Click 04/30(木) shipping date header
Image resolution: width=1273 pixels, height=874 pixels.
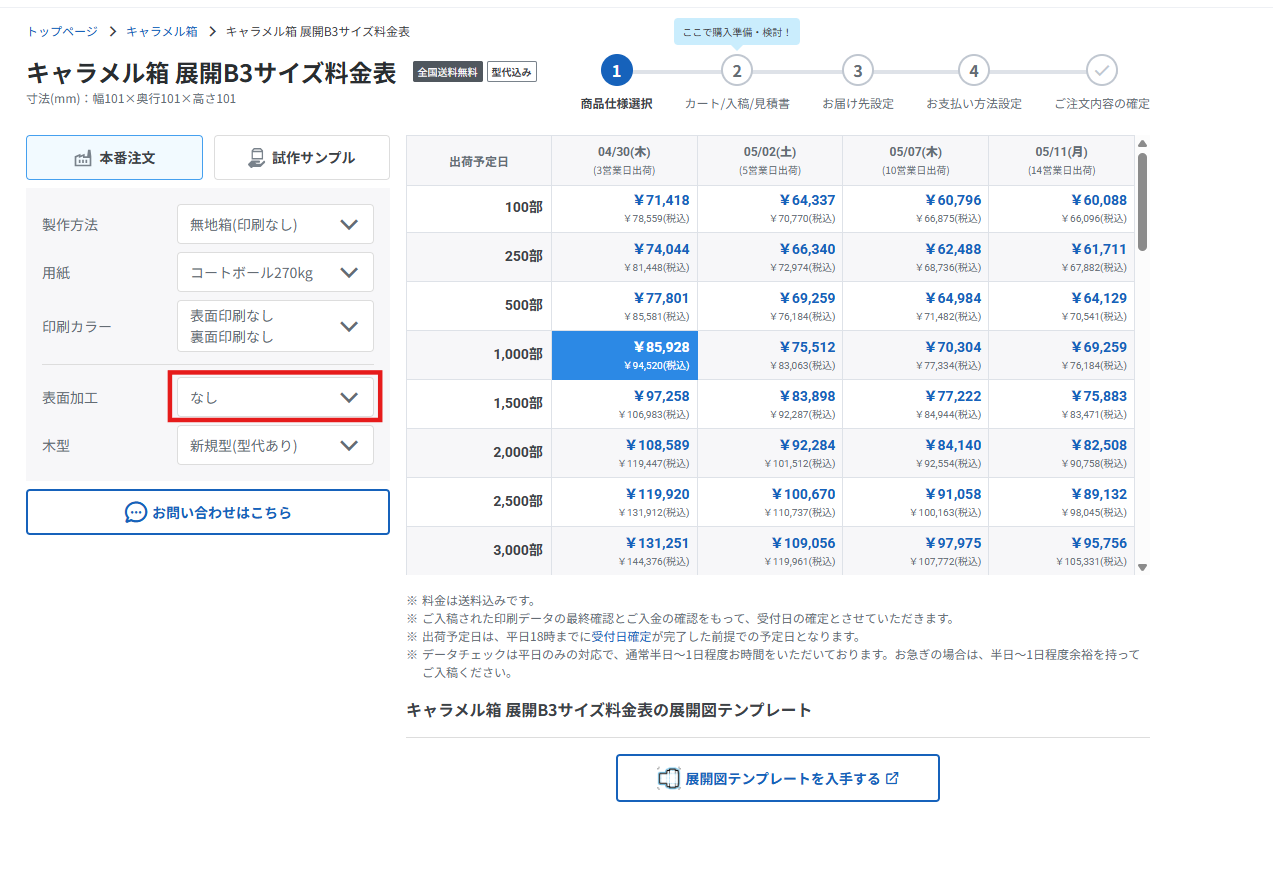[624, 160]
